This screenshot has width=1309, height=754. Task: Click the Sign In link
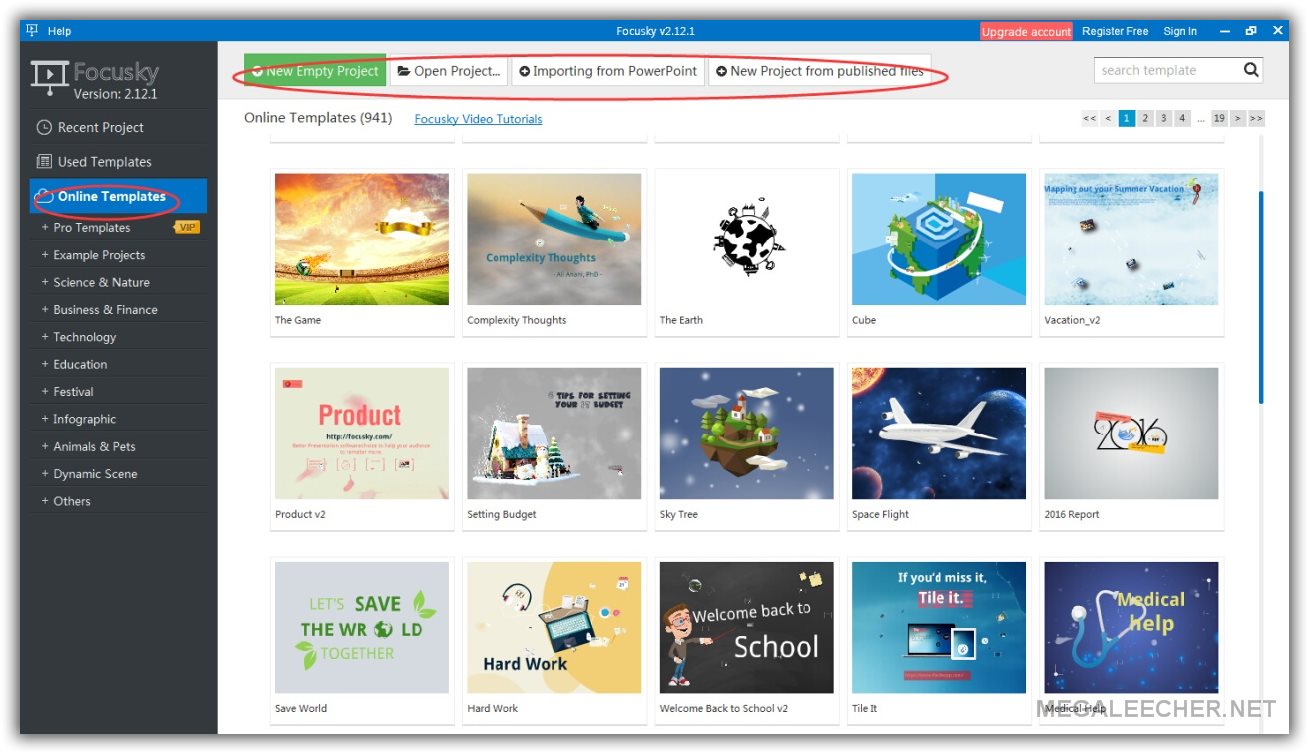click(1180, 31)
